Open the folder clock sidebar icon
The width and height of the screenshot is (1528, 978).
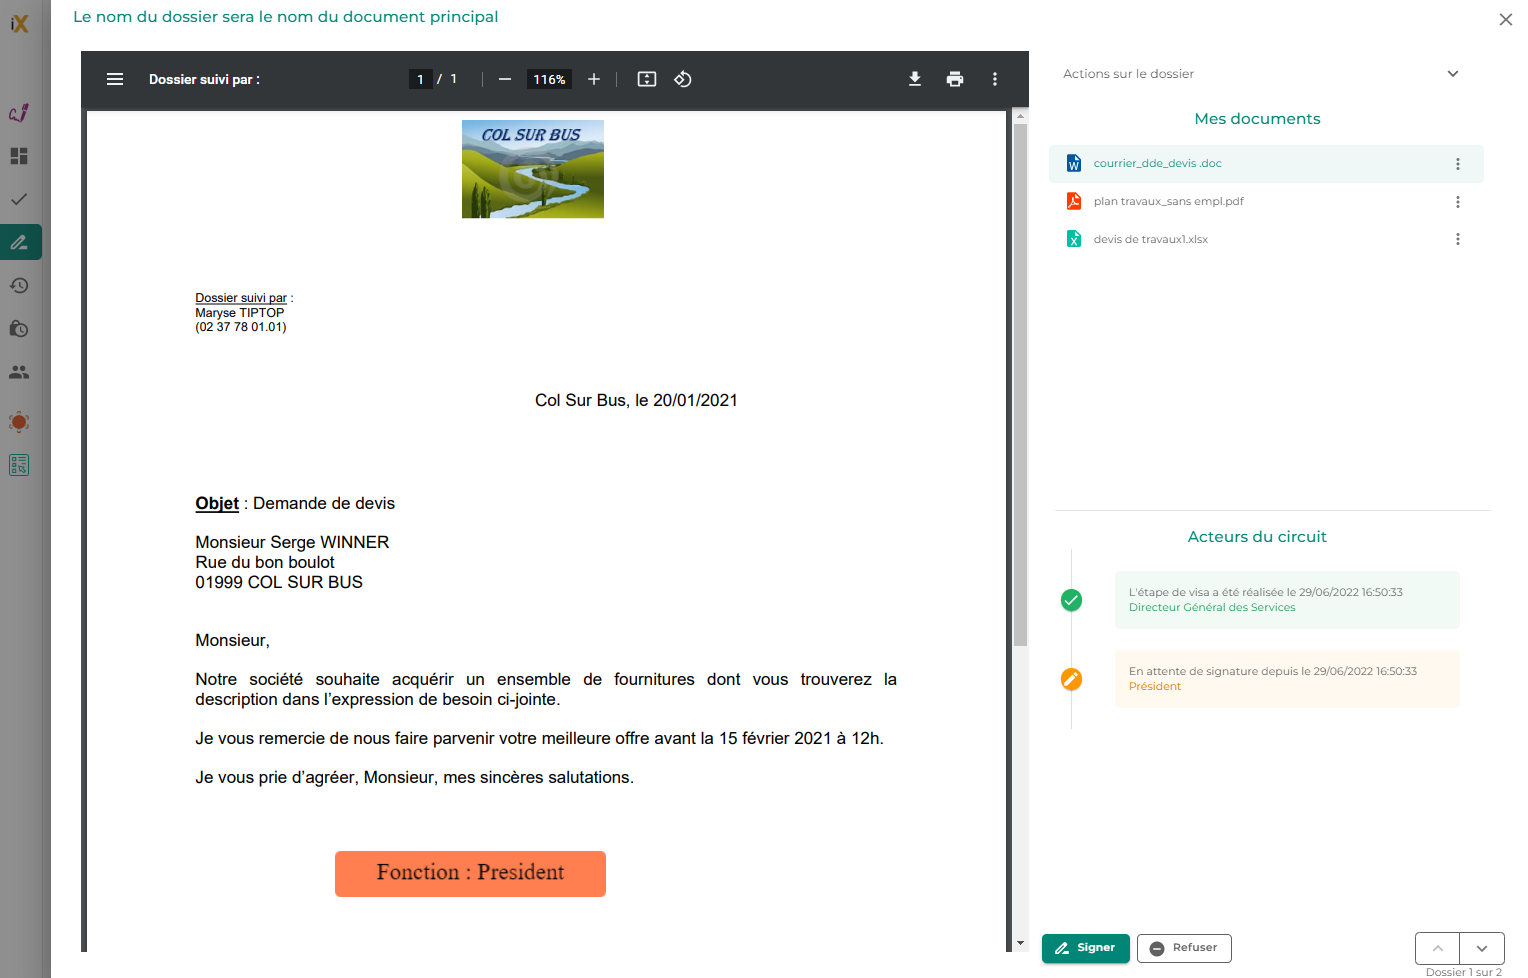(x=19, y=329)
